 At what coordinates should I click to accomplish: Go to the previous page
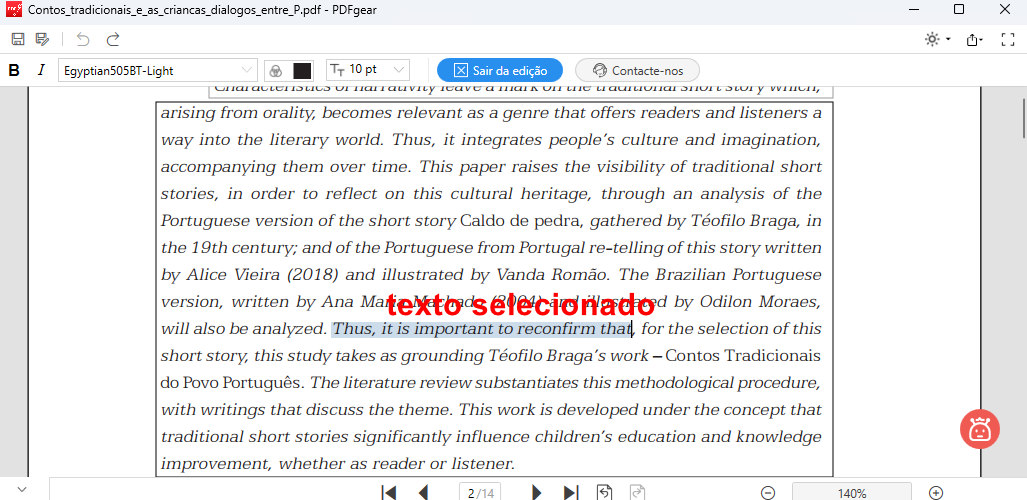point(423,493)
